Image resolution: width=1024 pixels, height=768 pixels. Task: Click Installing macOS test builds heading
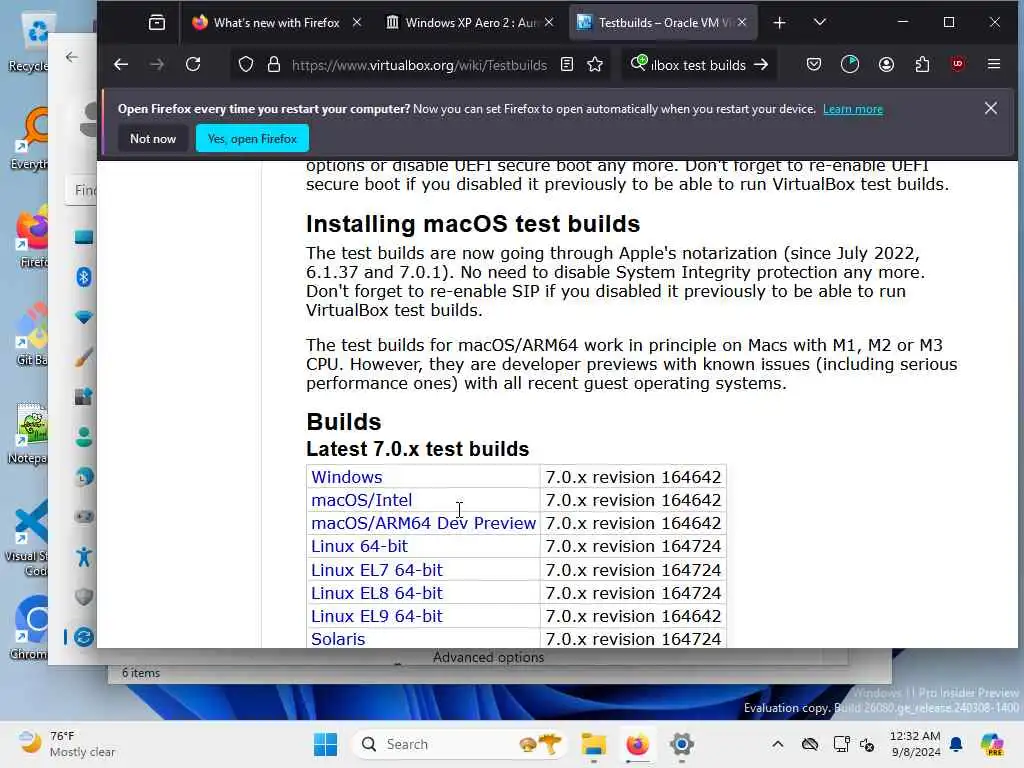[x=473, y=224]
